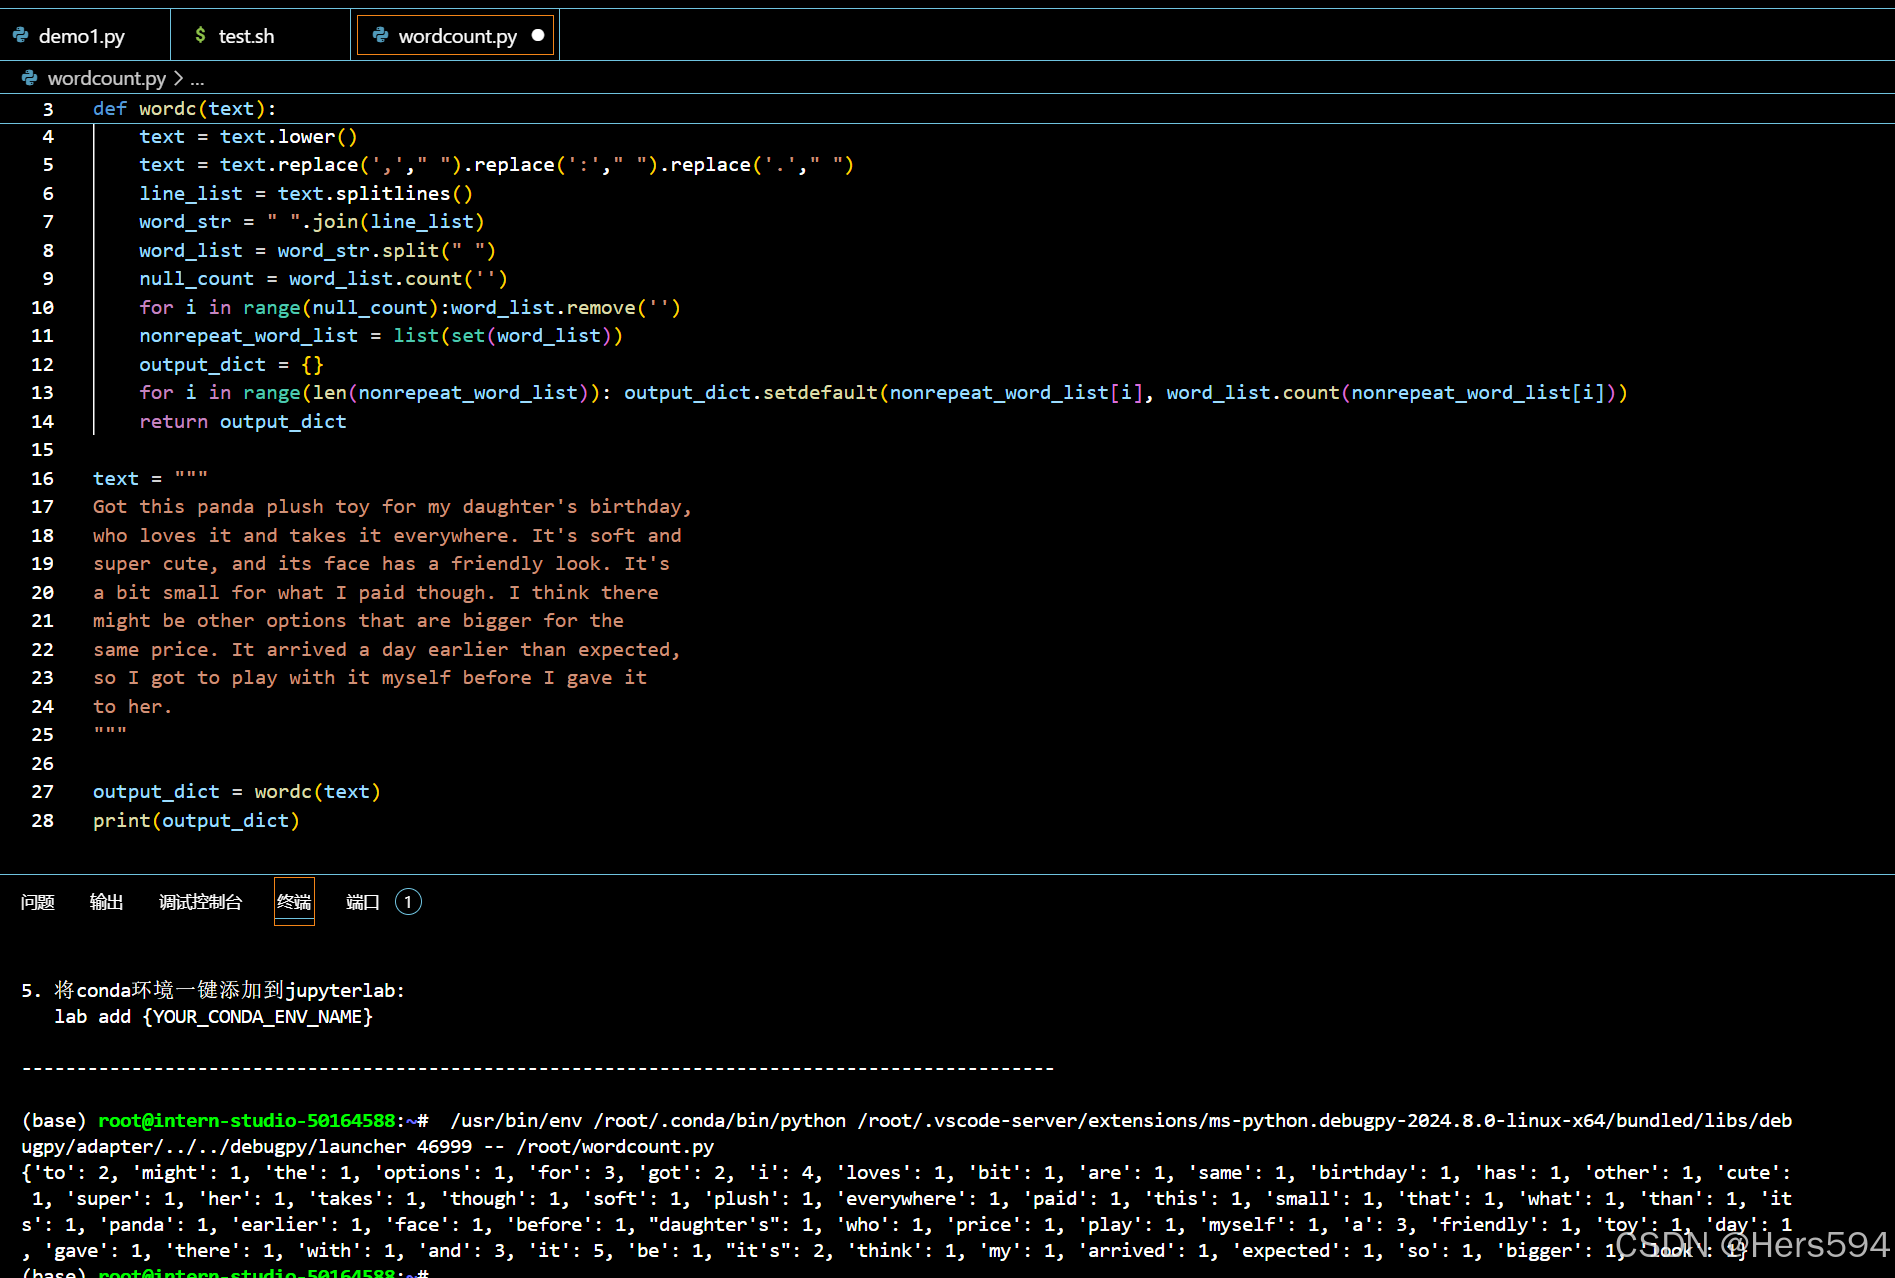Open the 端口 ports panel
Screen dimensions: 1895x1278
click(361, 901)
